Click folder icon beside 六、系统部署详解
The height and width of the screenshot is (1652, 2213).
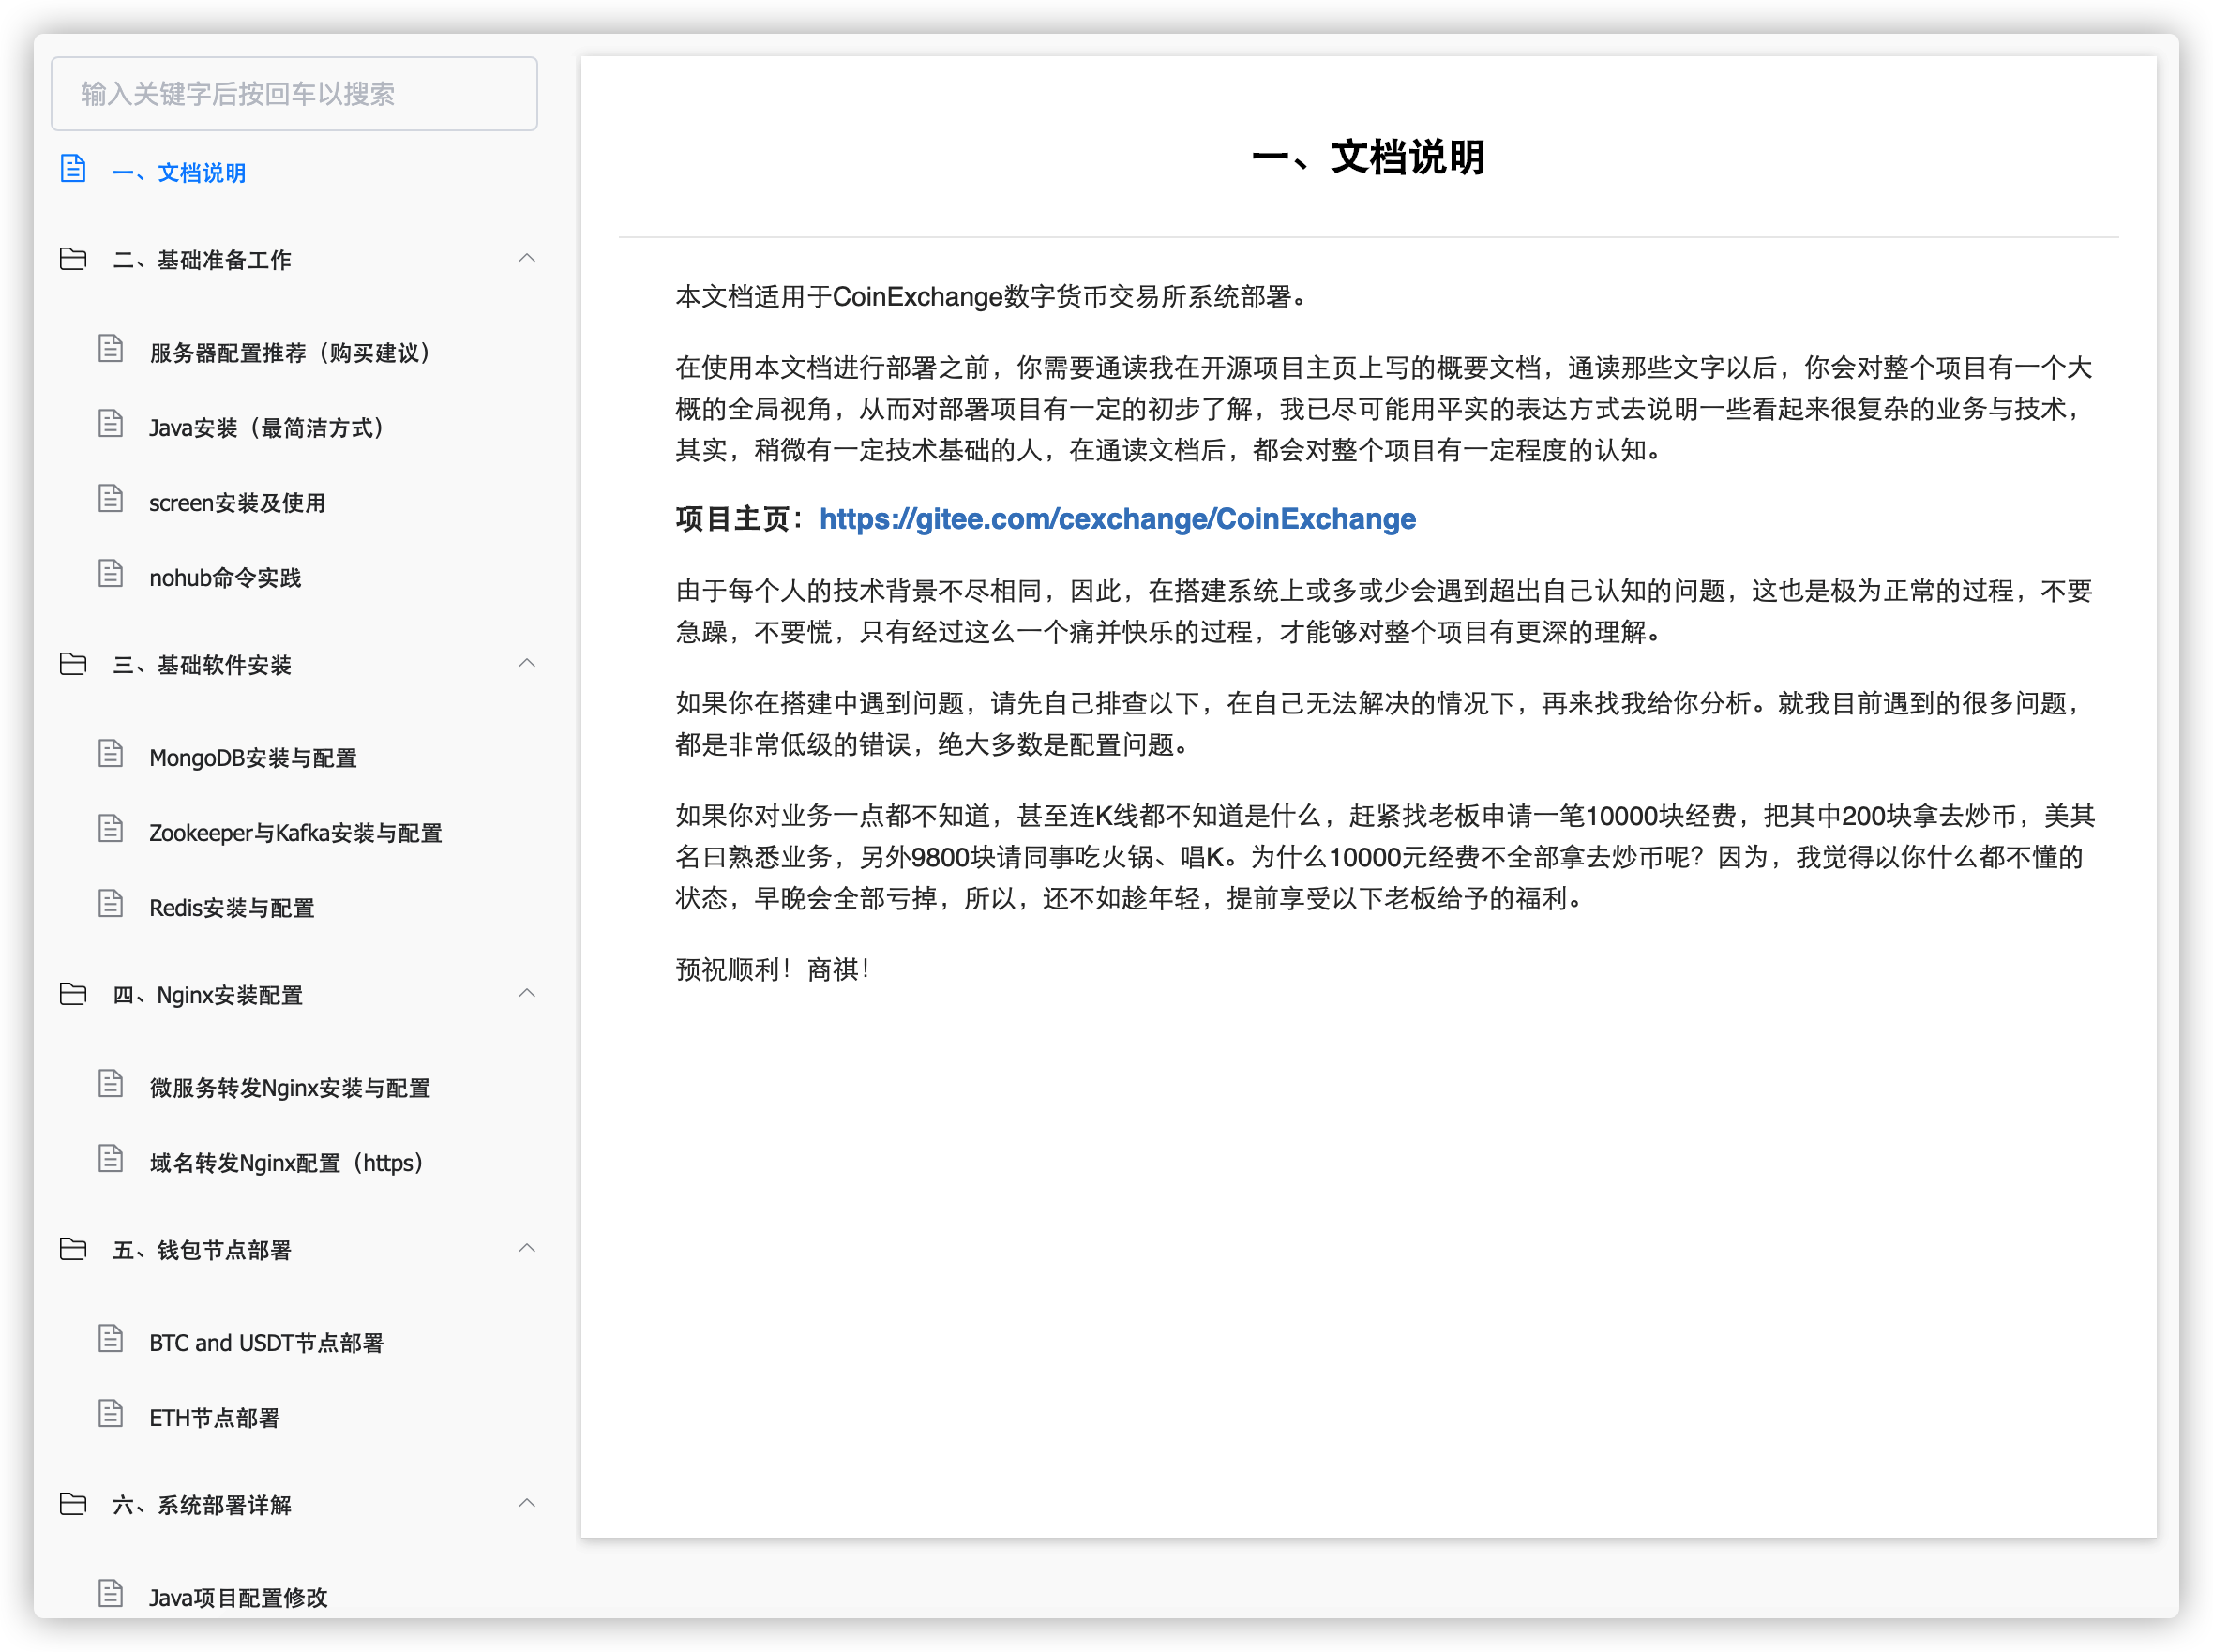(x=73, y=1504)
